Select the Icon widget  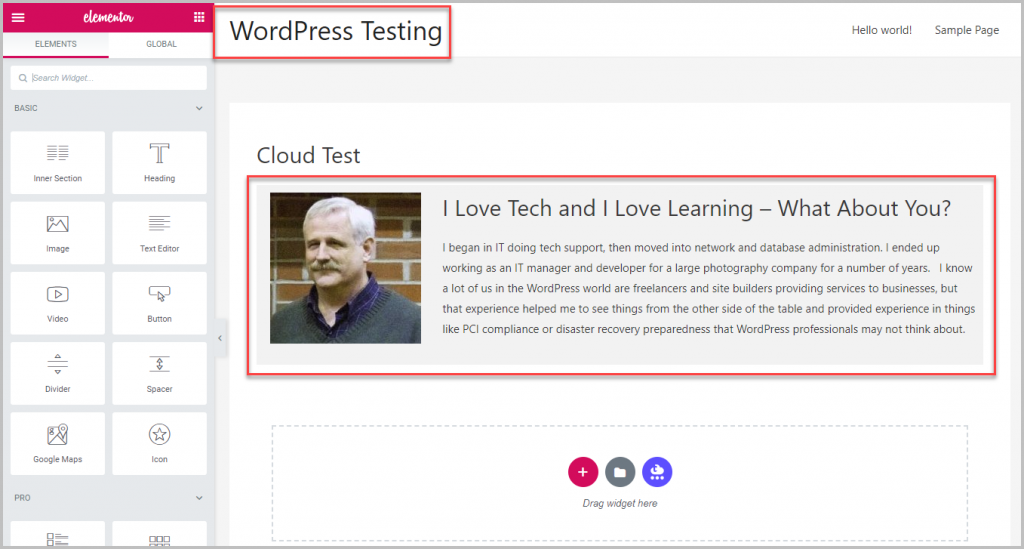tap(159, 443)
